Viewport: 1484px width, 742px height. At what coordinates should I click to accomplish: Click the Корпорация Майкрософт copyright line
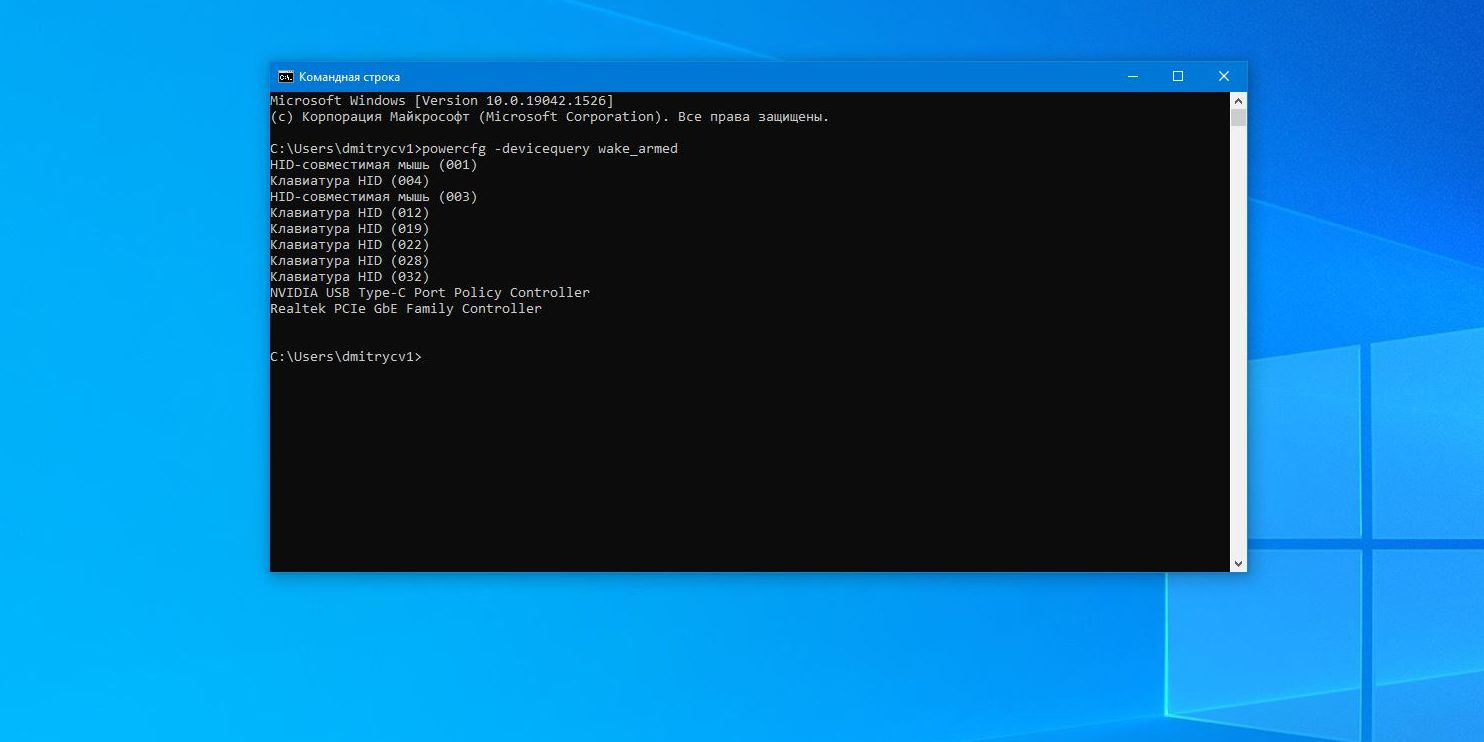pyautogui.click(x=550, y=117)
